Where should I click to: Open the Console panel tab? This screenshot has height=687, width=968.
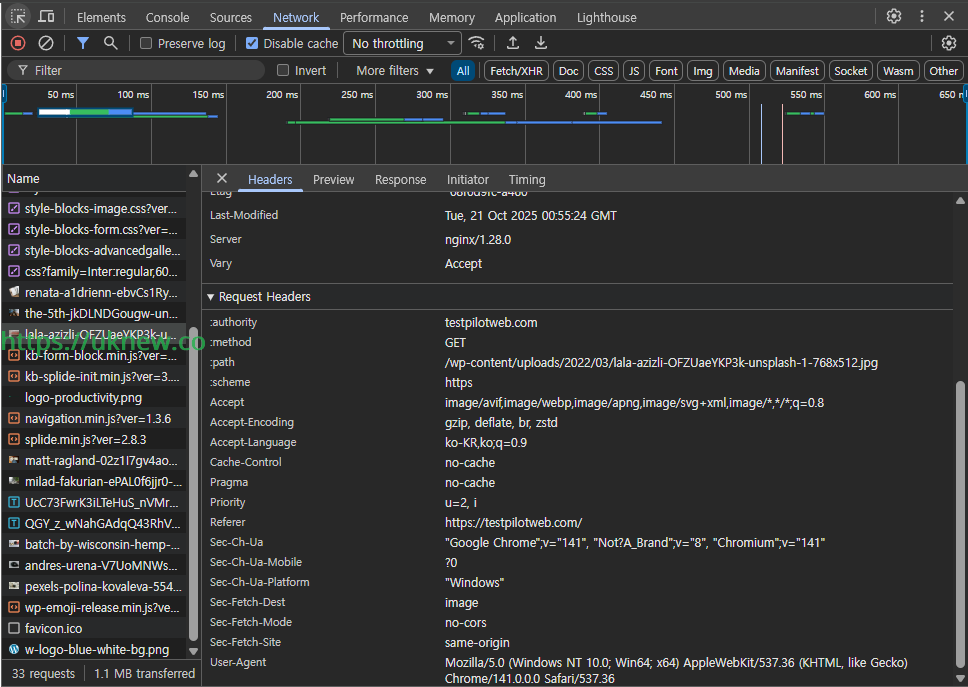click(x=167, y=17)
